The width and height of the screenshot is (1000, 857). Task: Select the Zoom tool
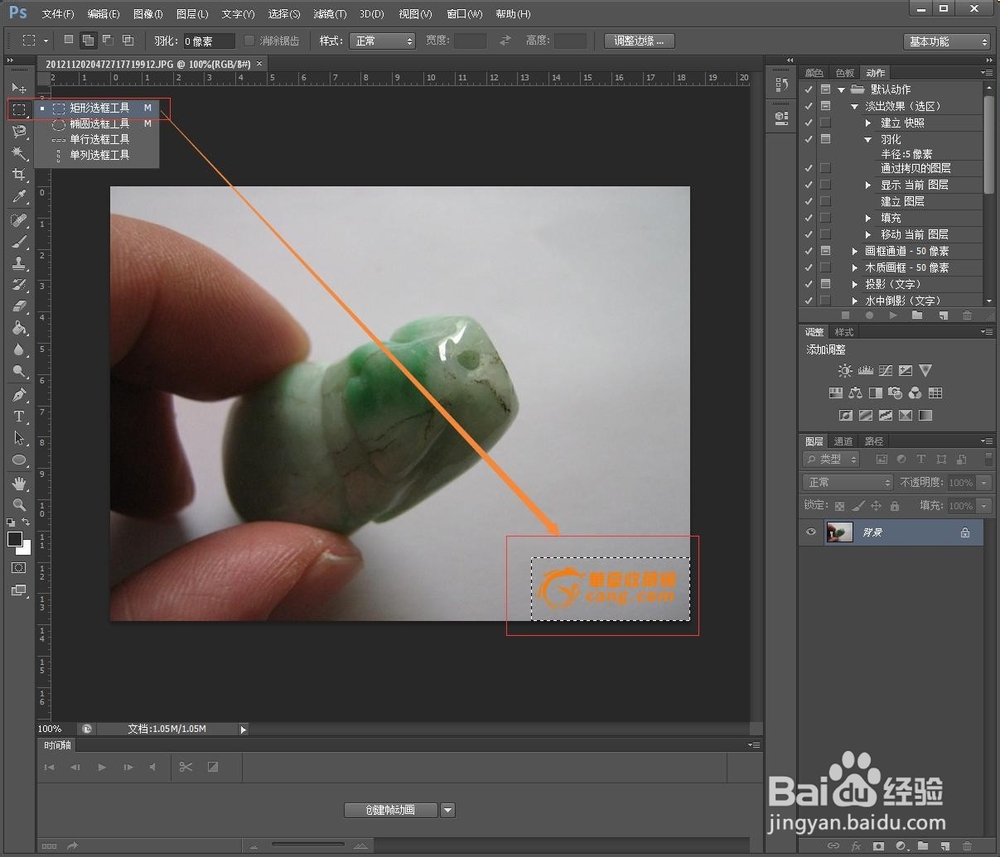coord(18,505)
